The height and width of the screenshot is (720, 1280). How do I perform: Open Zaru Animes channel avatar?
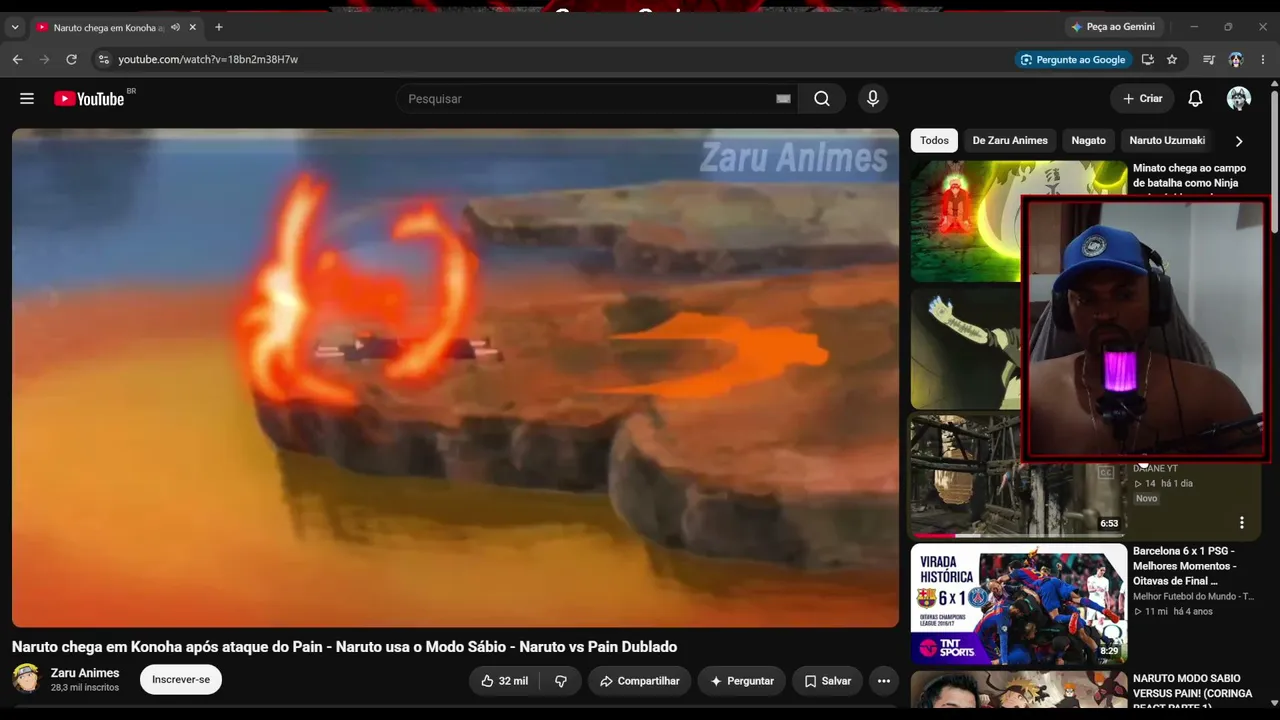coord(26,679)
